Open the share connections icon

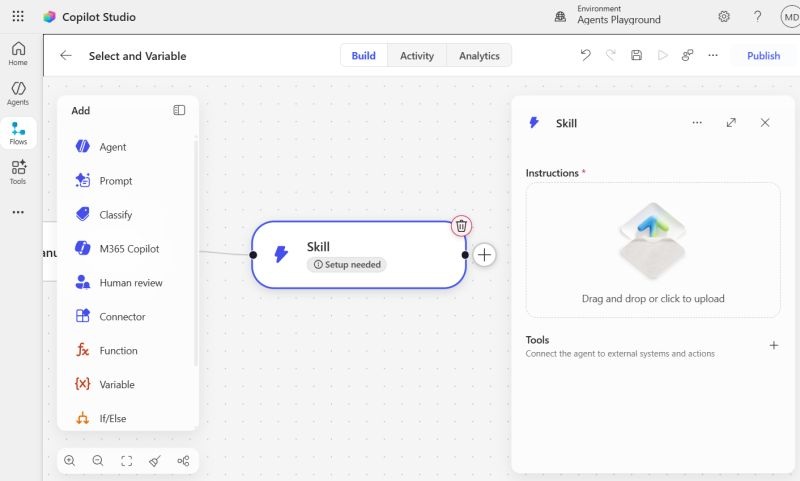[x=687, y=55]
